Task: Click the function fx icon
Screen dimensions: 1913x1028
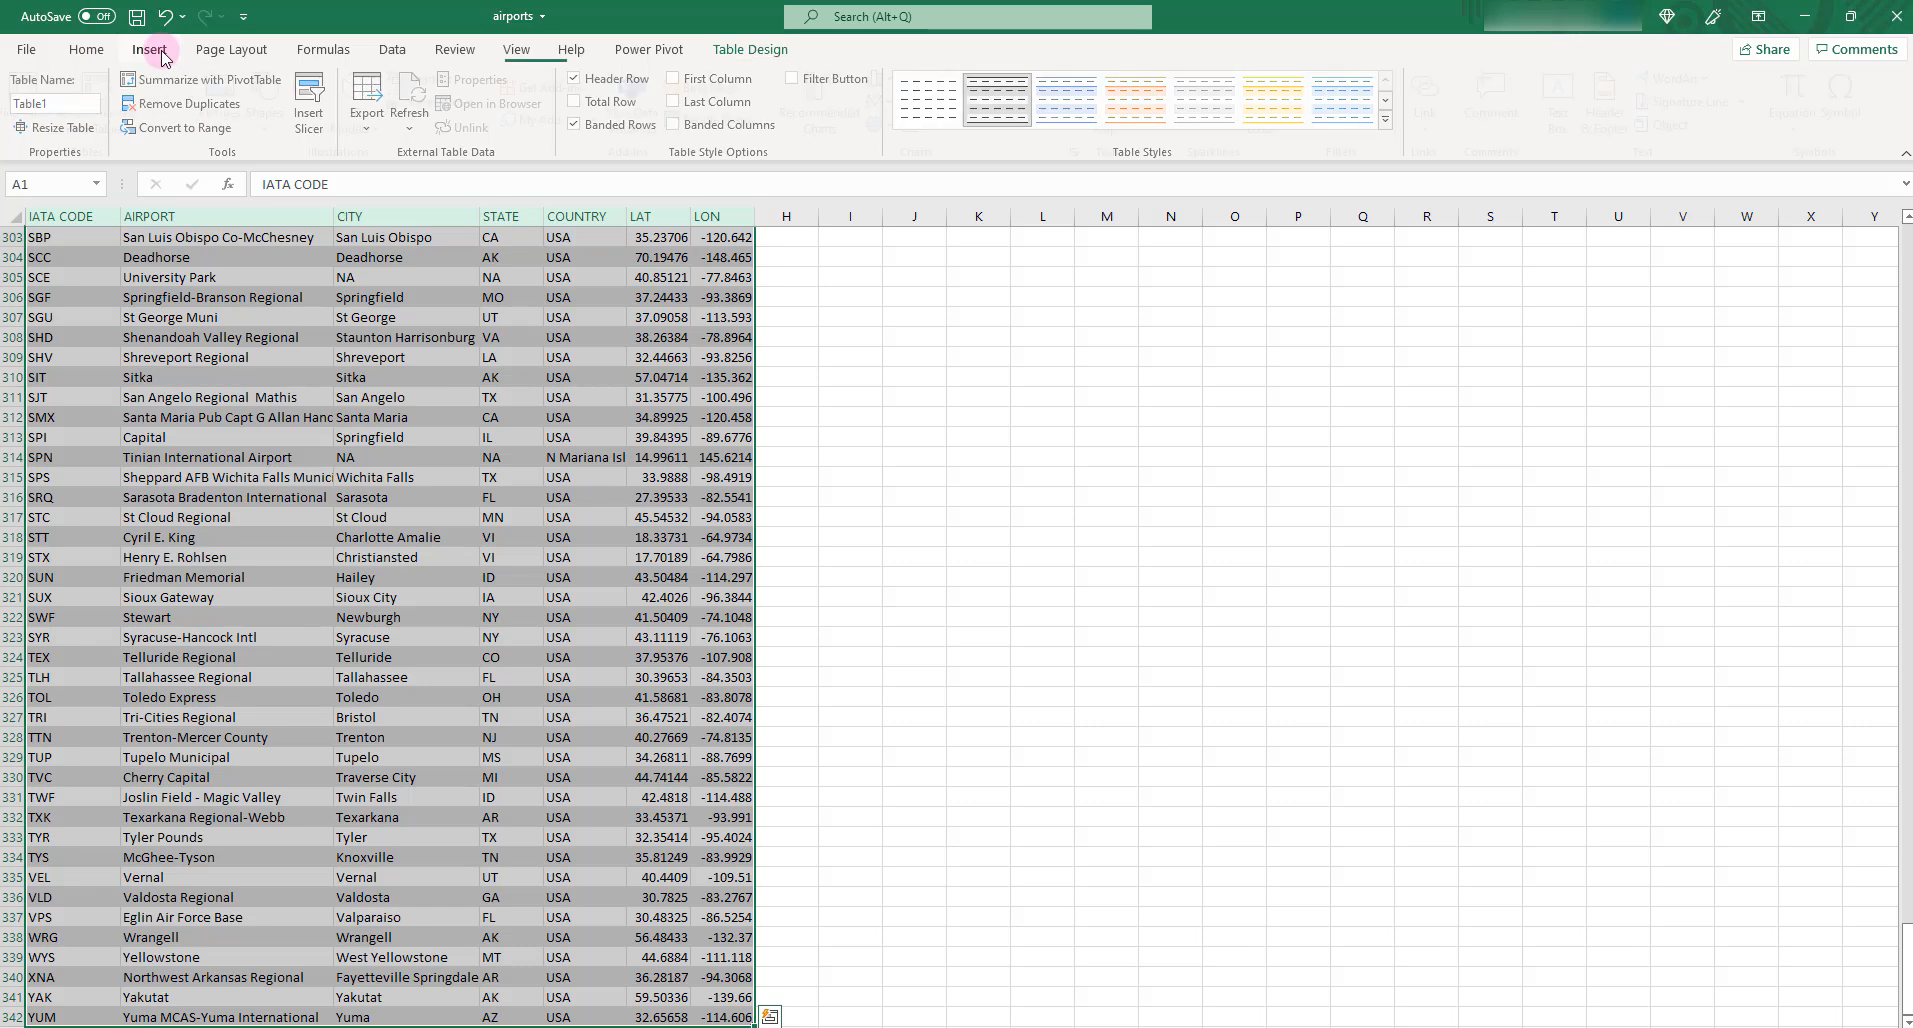Action: click(x=228, y=184)
